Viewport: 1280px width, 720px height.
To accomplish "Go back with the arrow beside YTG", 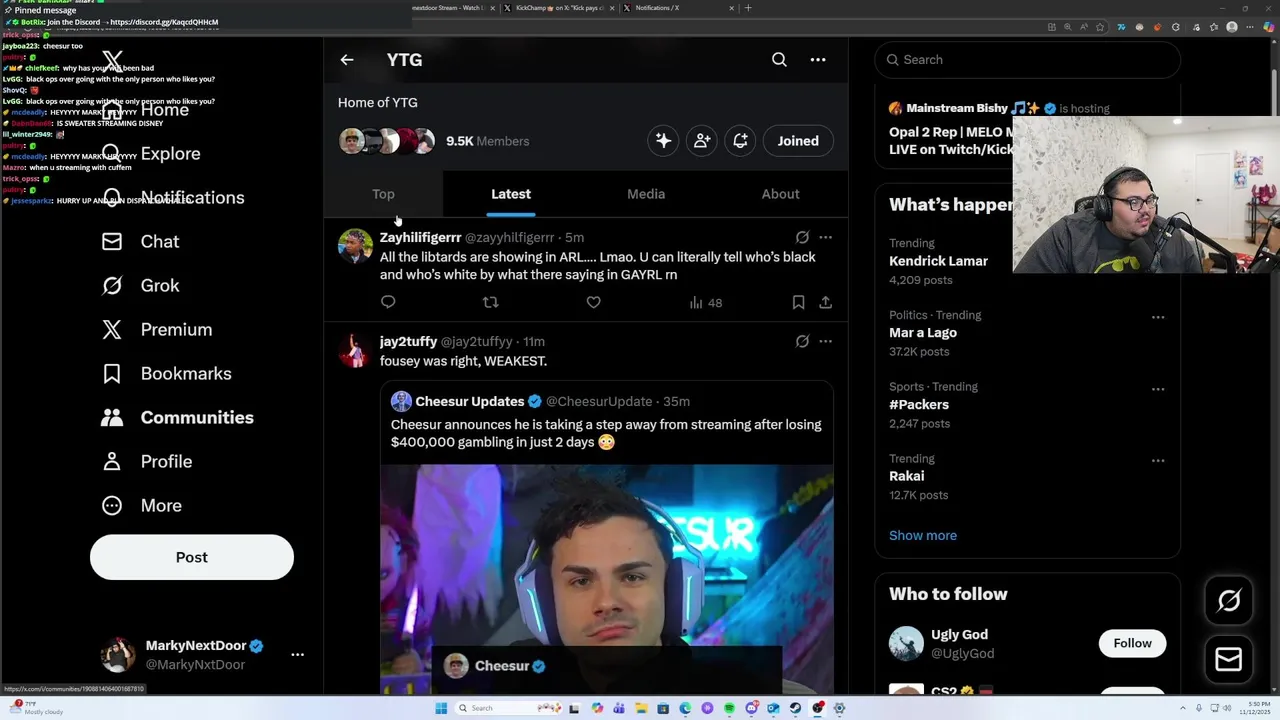I will pyautogui.click(x=347, y=60).
